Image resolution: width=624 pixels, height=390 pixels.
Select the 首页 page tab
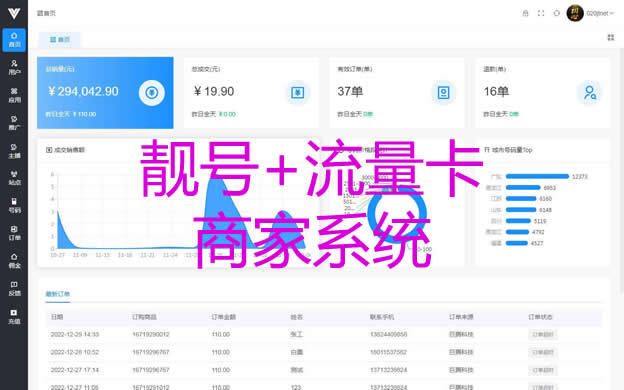coord(60,39)
